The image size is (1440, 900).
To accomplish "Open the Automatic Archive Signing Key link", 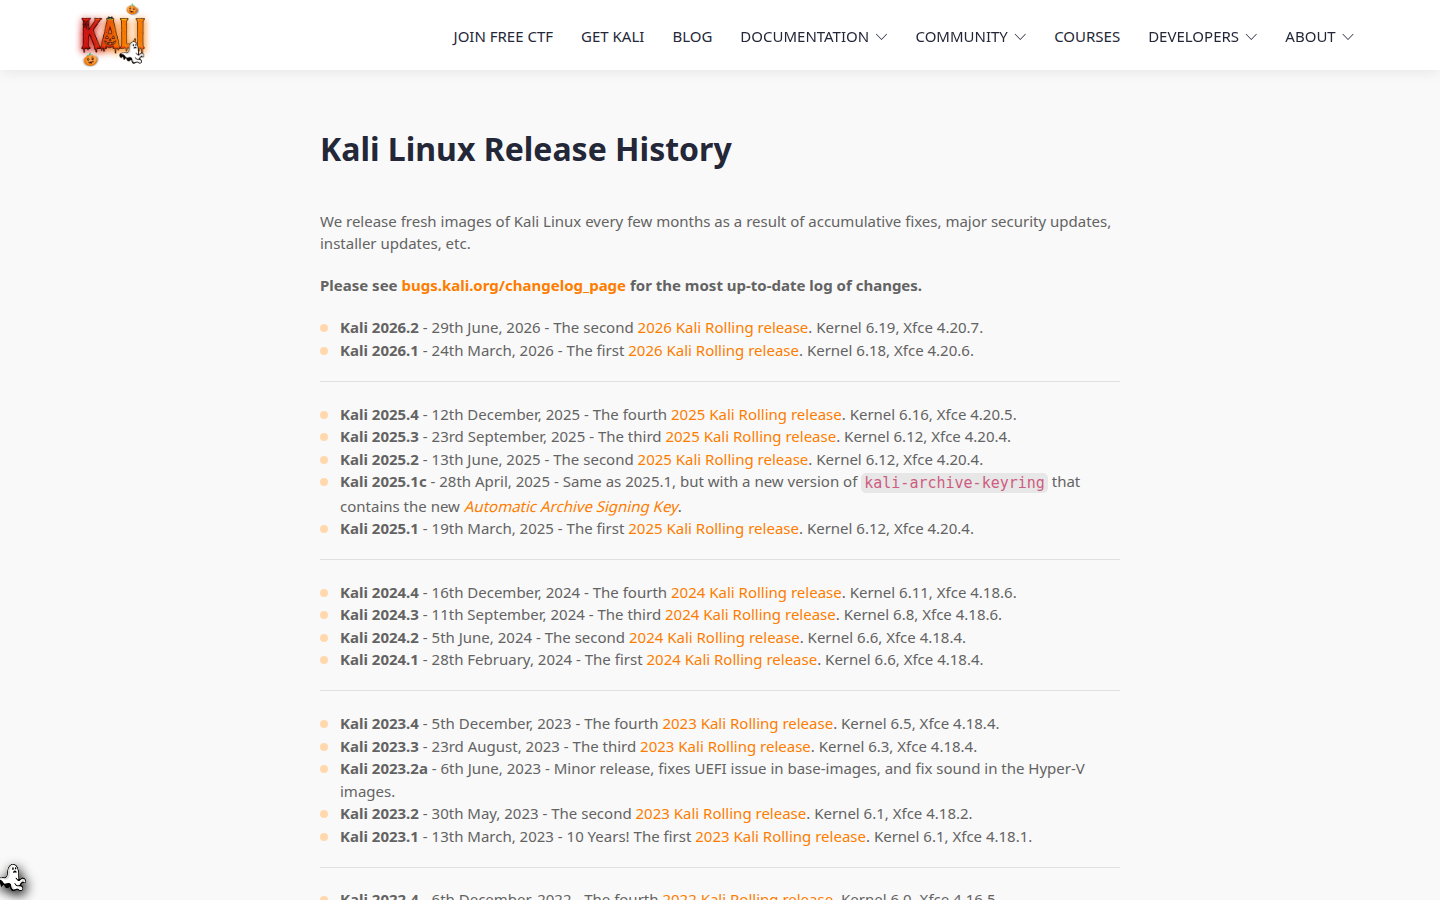I will pyautogui.click(x=571, y=507).
